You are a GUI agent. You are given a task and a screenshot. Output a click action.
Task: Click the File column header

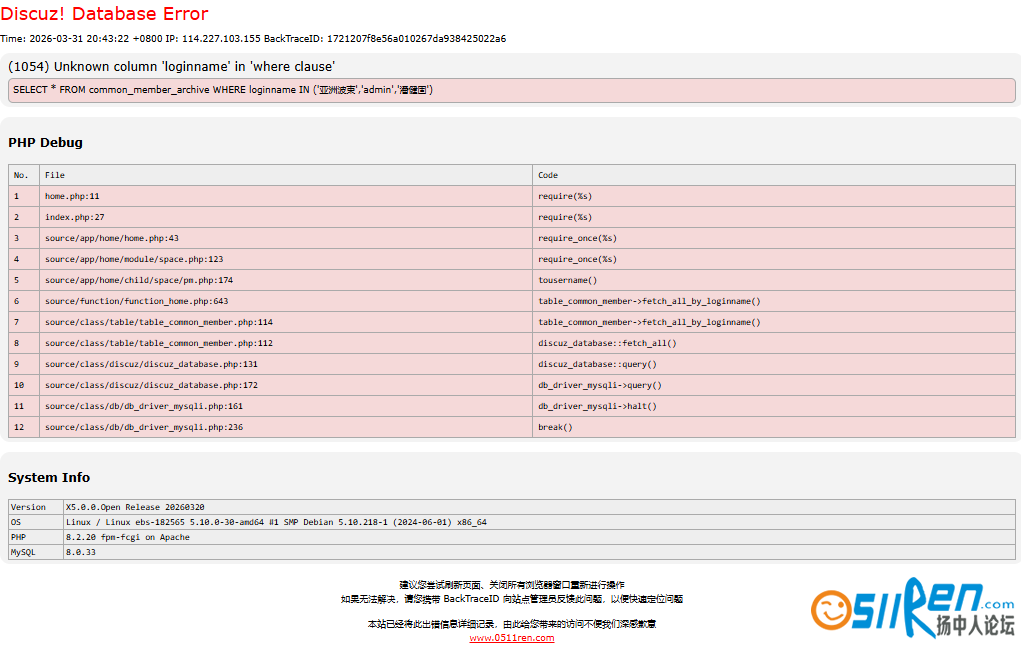[x=286, y=175]
